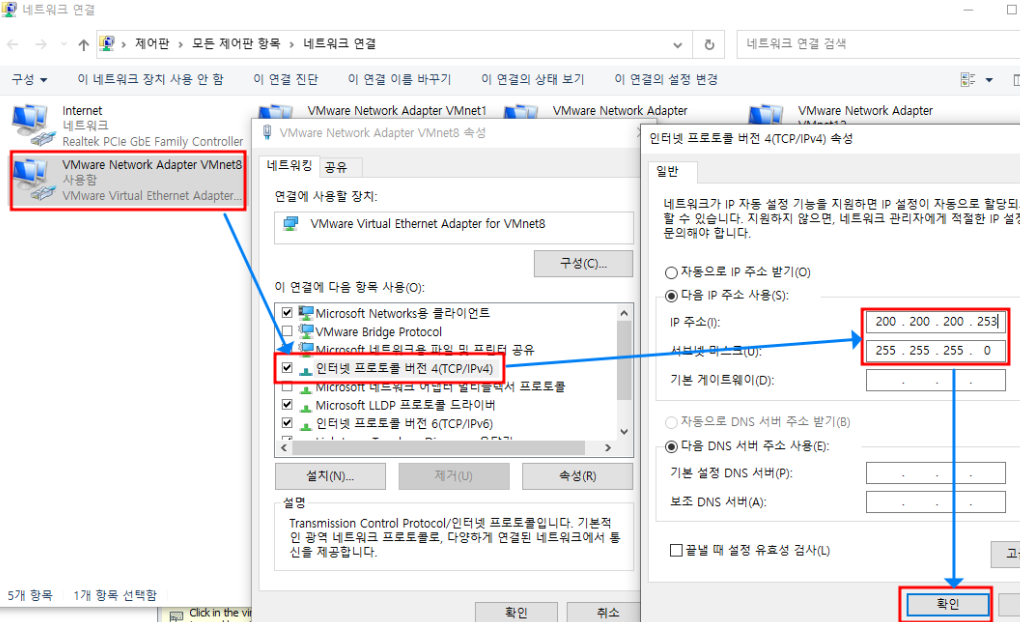Open view options dropdown arrow
This screenshot has width=1020, height=622.
coord(989,80)
